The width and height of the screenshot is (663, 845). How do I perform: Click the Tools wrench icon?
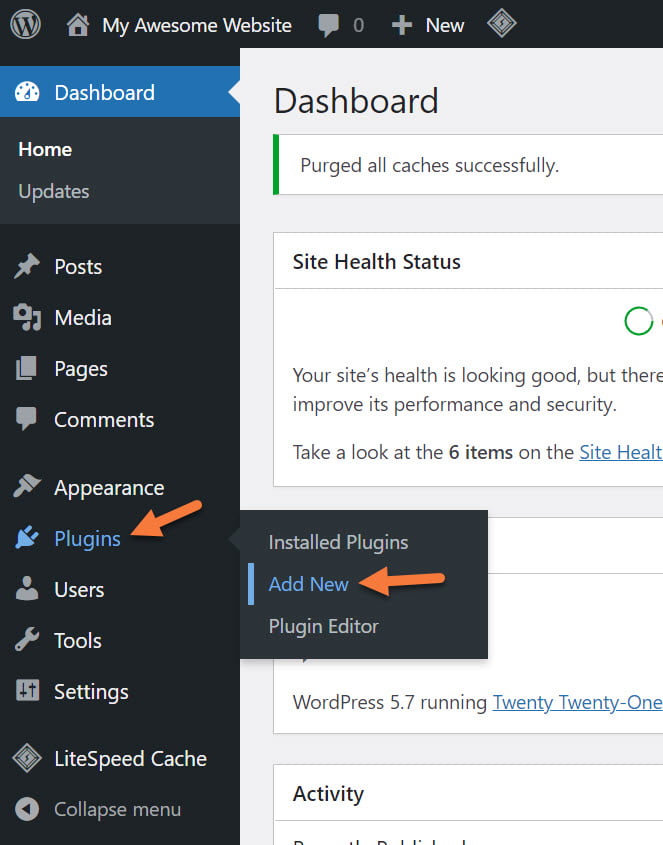[27, 641]
